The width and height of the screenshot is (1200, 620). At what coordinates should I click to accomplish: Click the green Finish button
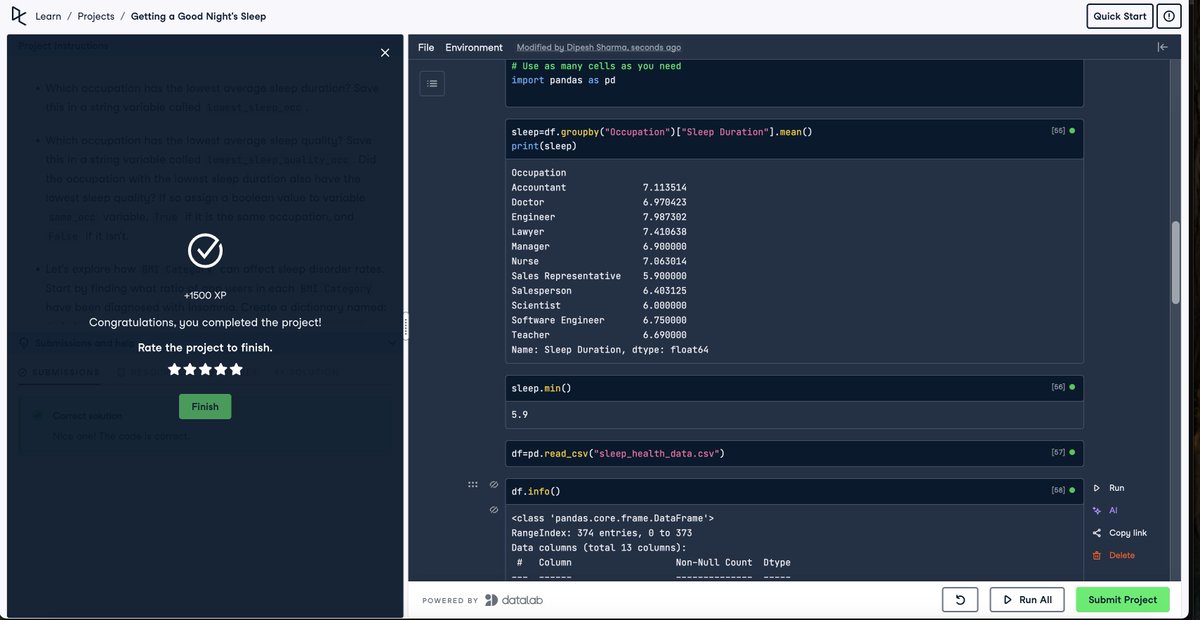point(205,406)
